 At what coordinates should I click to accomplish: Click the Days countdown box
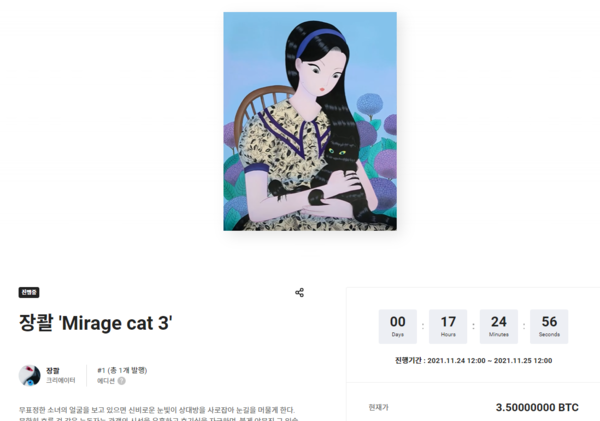pos(398,326)
